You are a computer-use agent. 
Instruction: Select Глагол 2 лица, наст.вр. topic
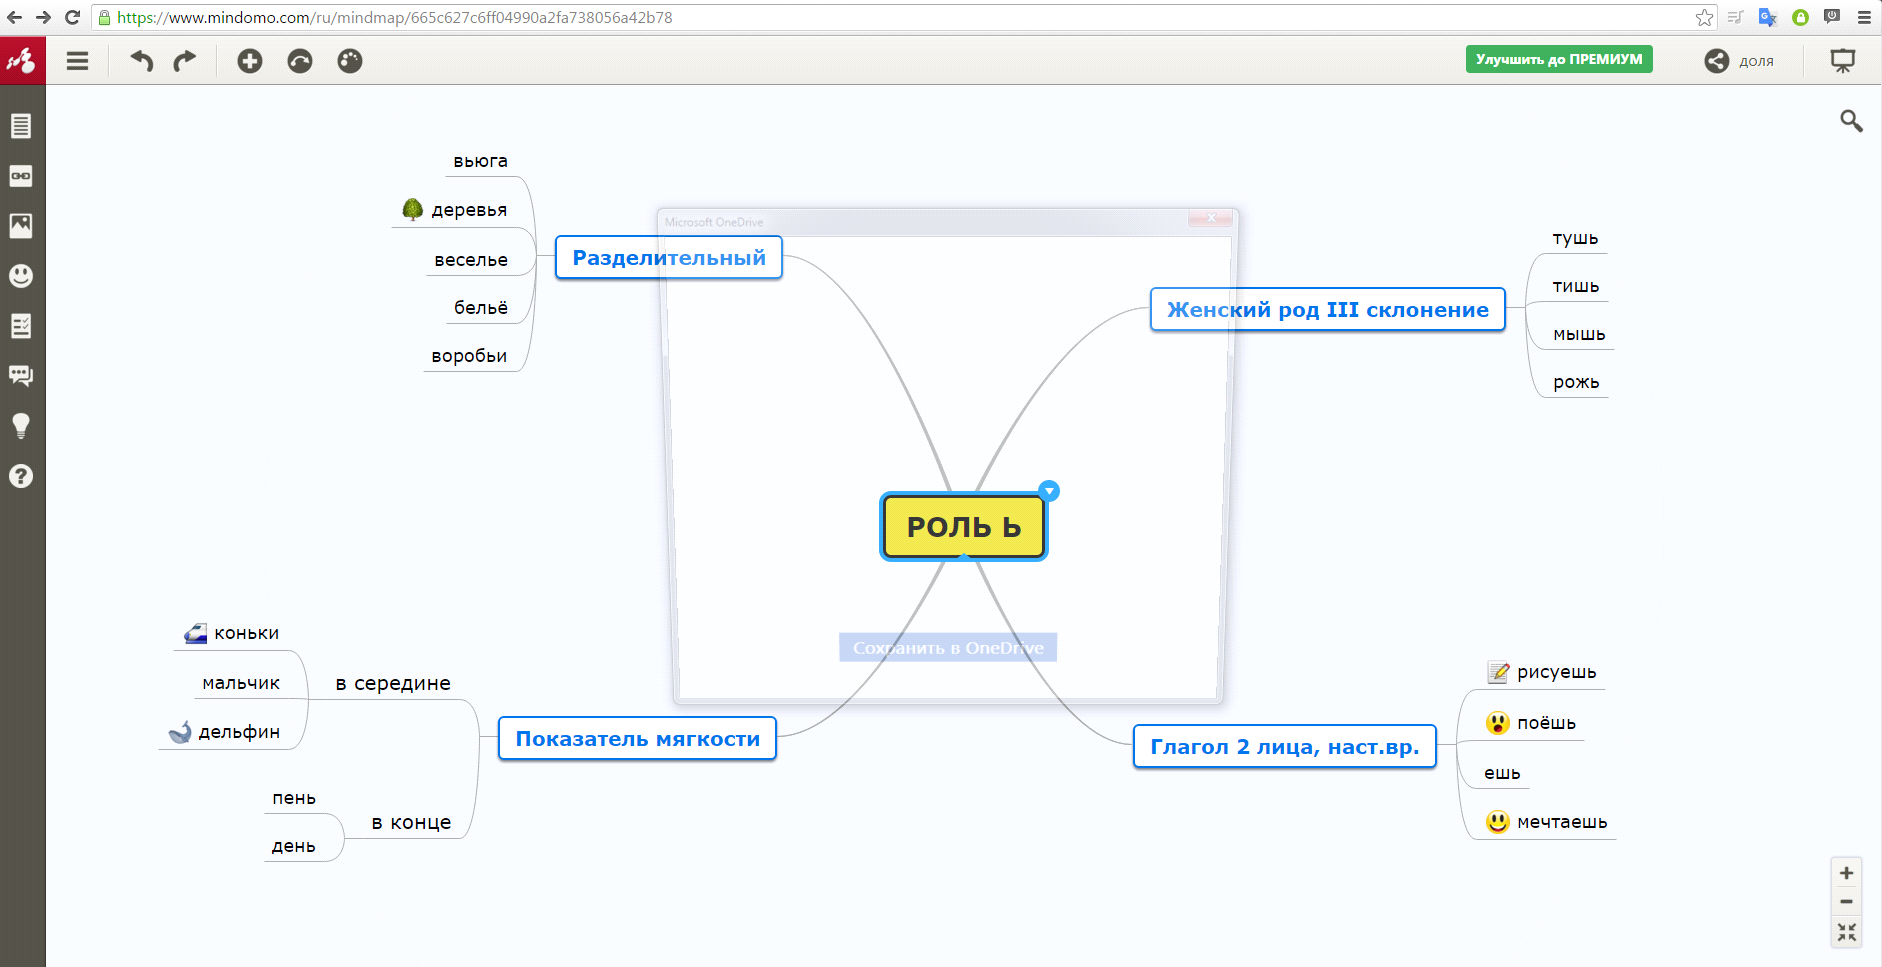[1285, 747]
